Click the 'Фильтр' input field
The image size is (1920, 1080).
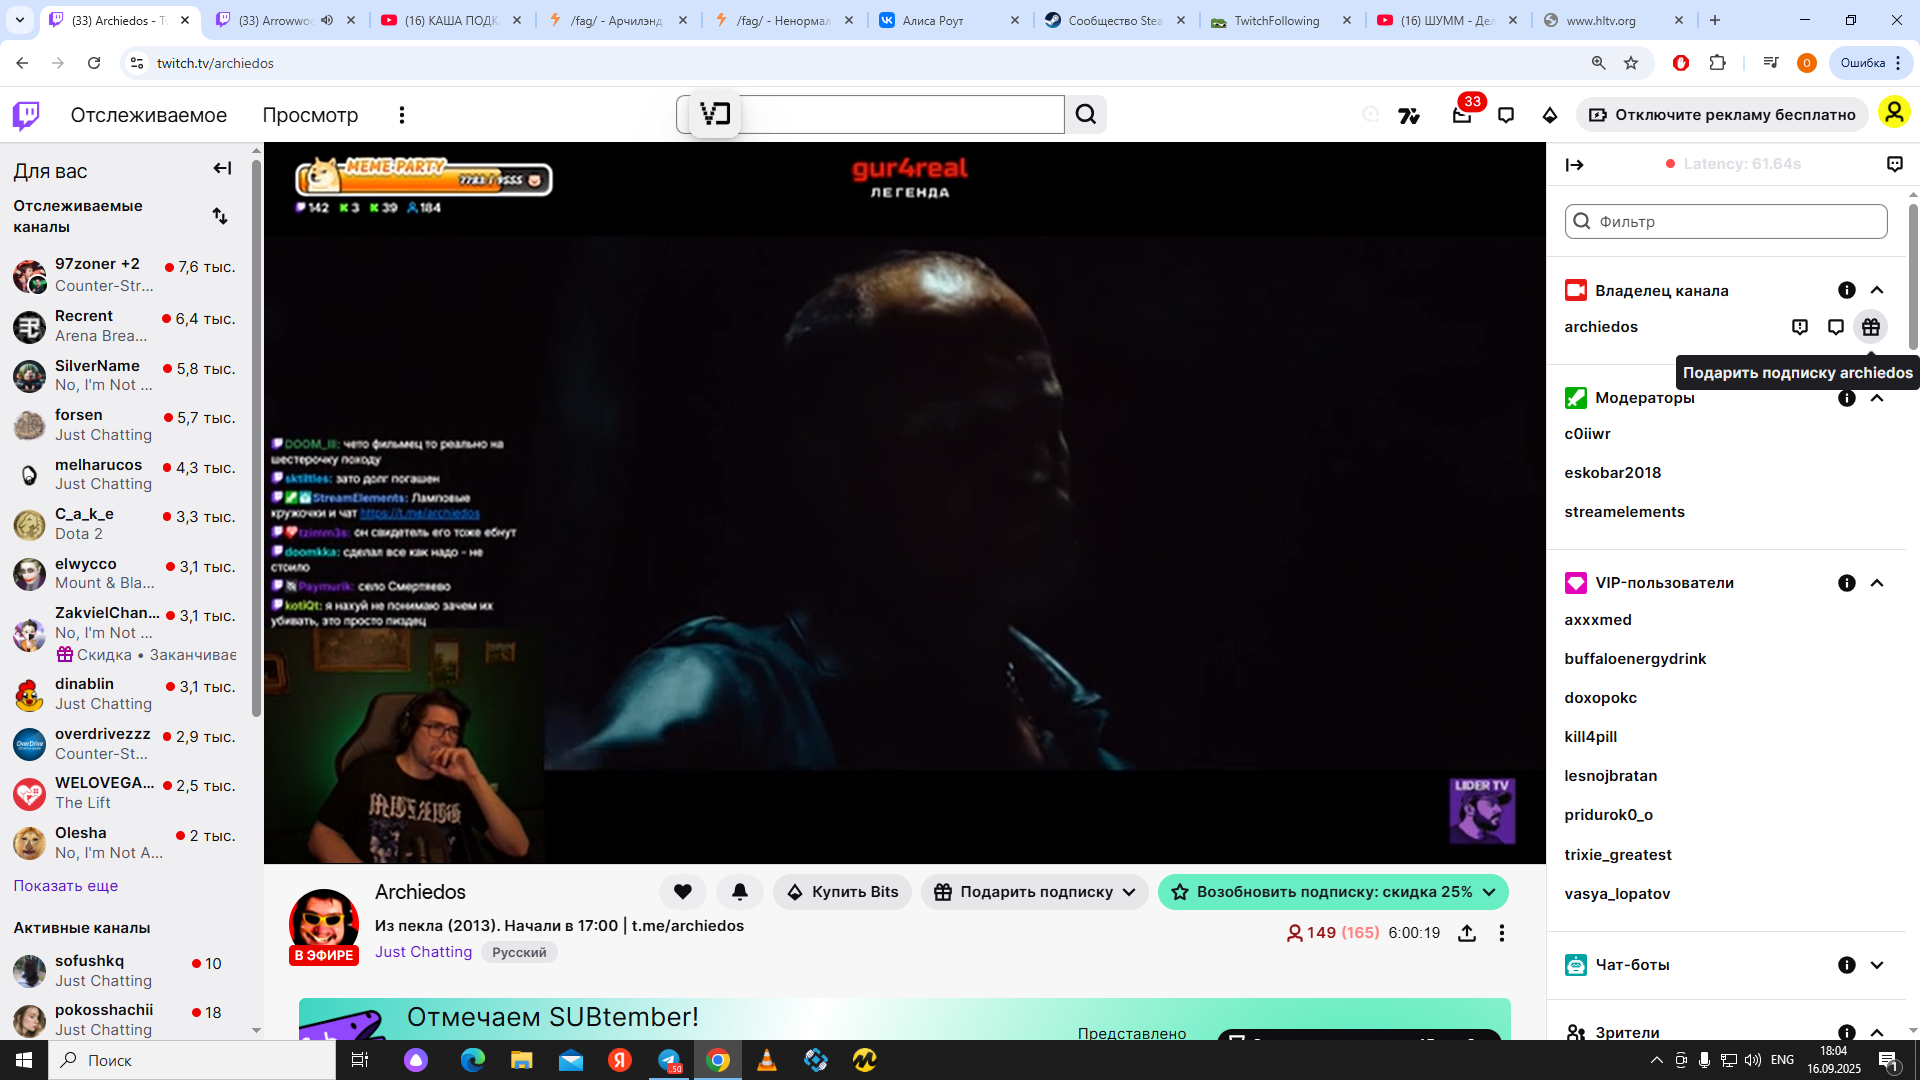tap(1727, 221)
